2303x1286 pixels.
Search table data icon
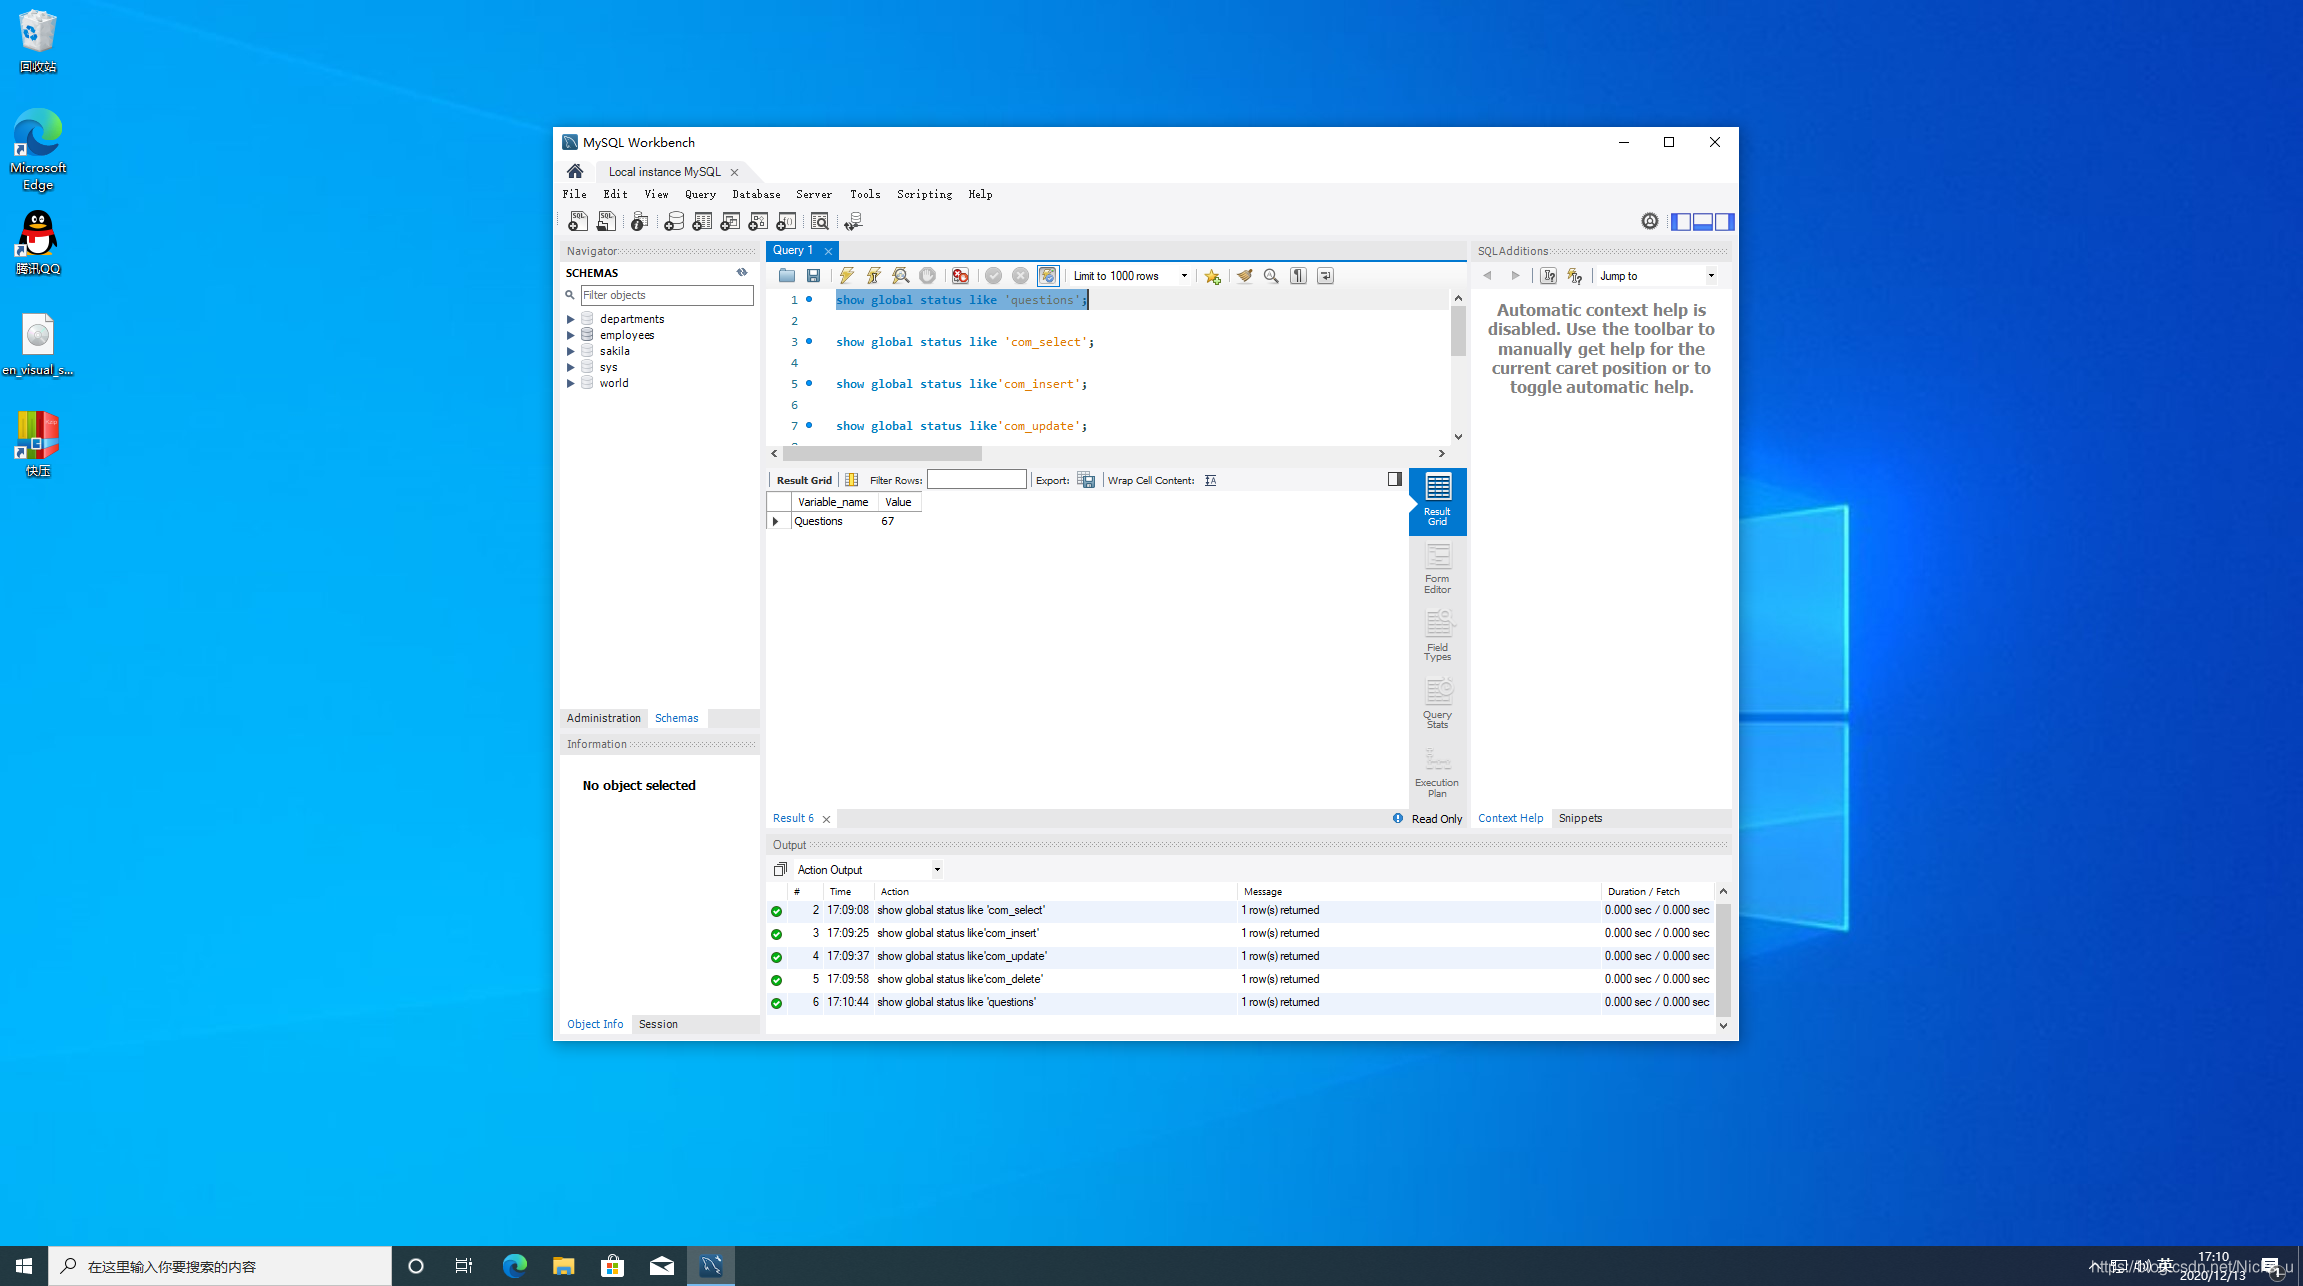pyautogui.click(x=820, y=221)
